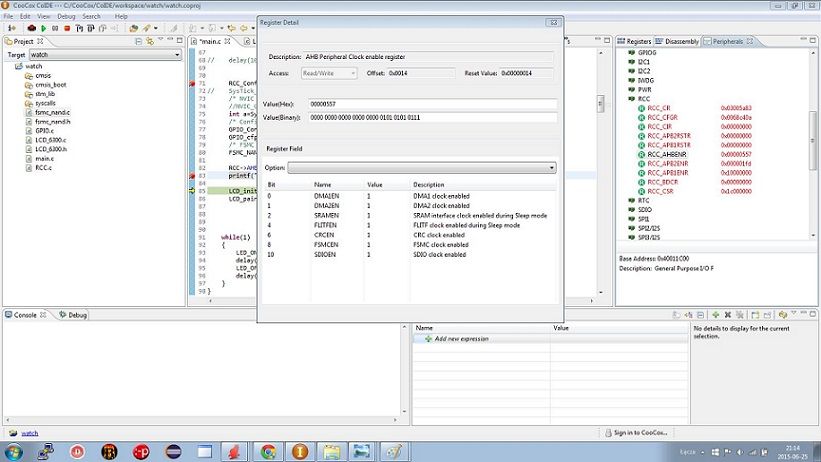Image resolution: width=821 pixels, height=462 pixels.
Task: Click the Build project toolbar icon
Action: [x=134, y=28]
